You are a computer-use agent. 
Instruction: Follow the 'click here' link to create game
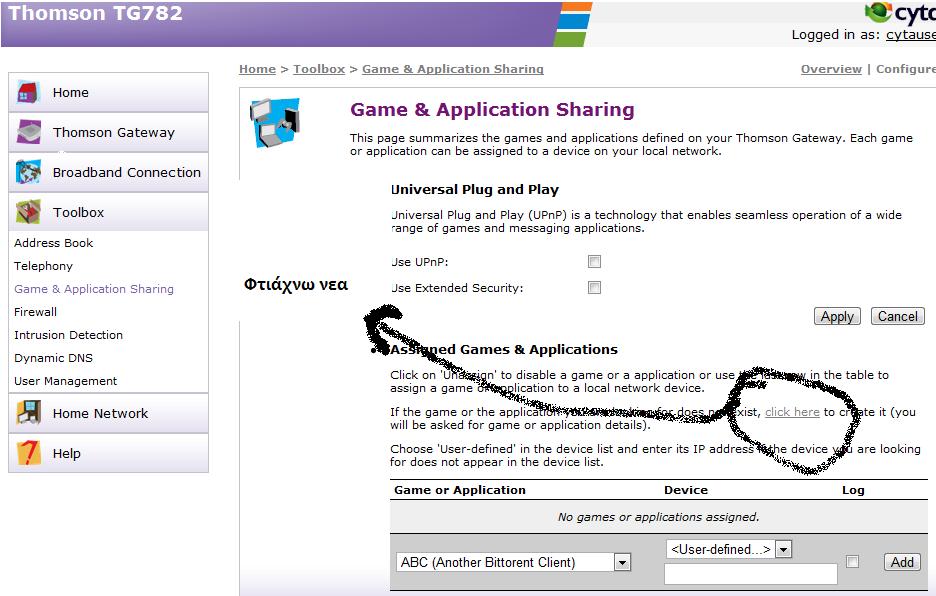click(792, 412)
